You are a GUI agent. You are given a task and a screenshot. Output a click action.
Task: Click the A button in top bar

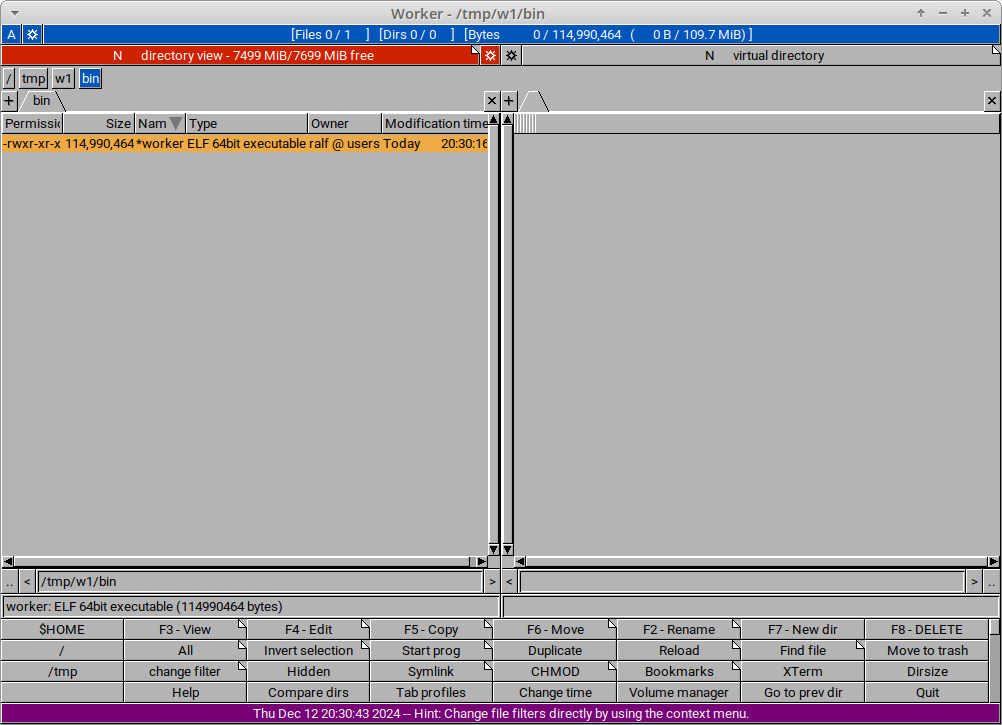coord(12,34)
